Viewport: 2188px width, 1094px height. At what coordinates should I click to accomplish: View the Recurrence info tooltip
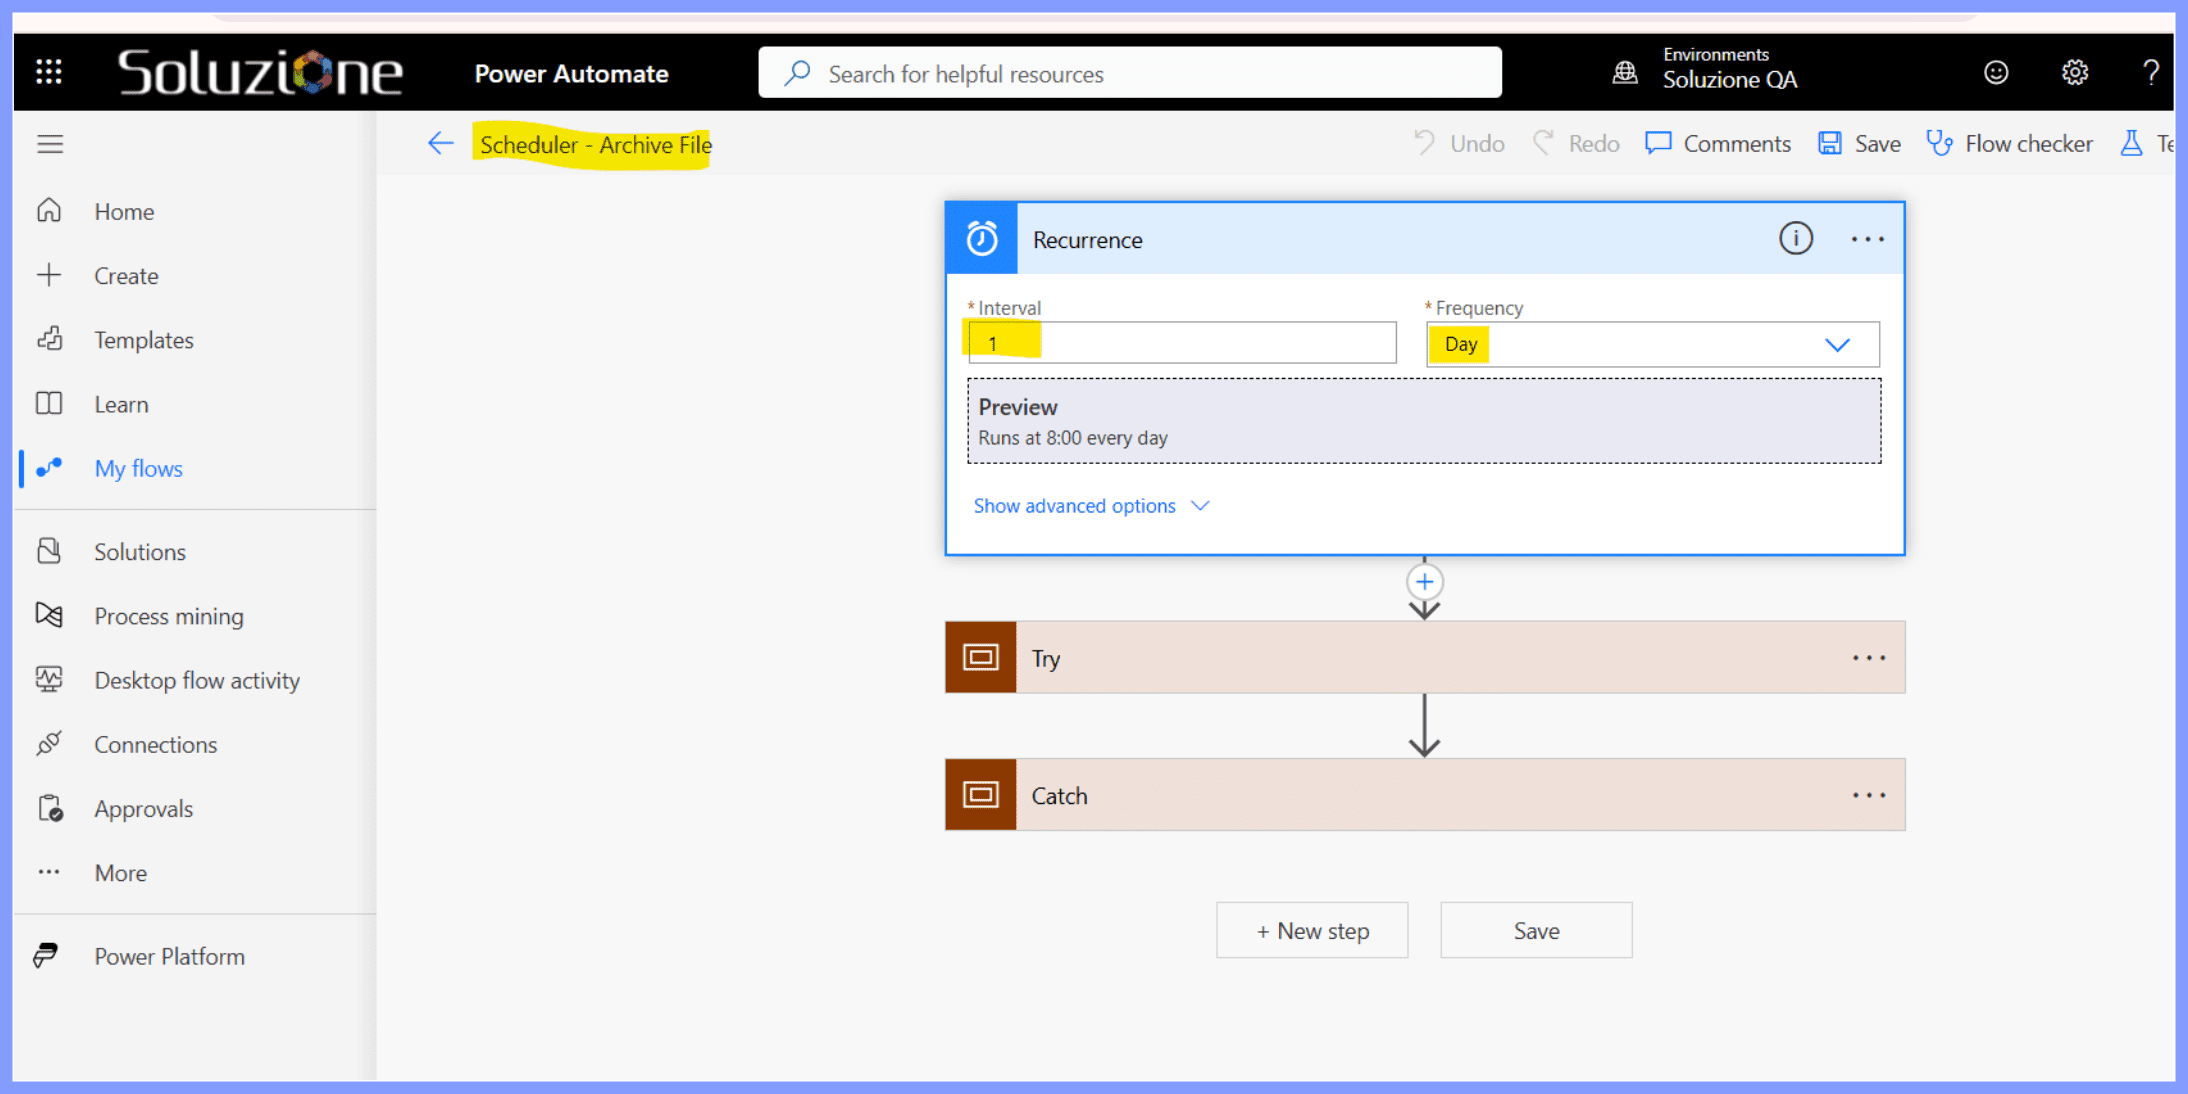(1795, 238)
